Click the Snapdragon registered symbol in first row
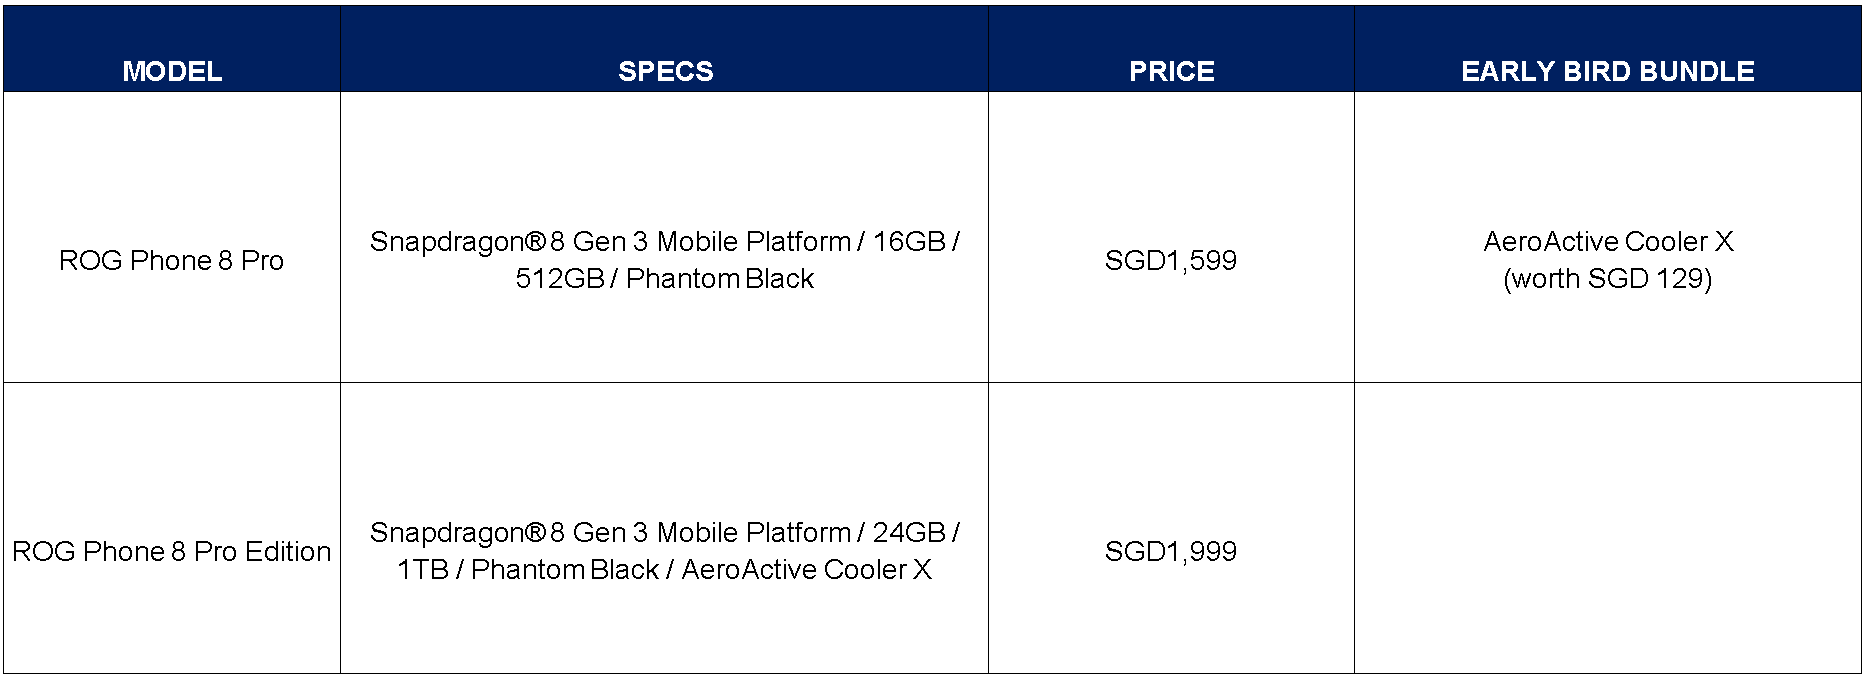1863x682 pixels. [535, 241]
